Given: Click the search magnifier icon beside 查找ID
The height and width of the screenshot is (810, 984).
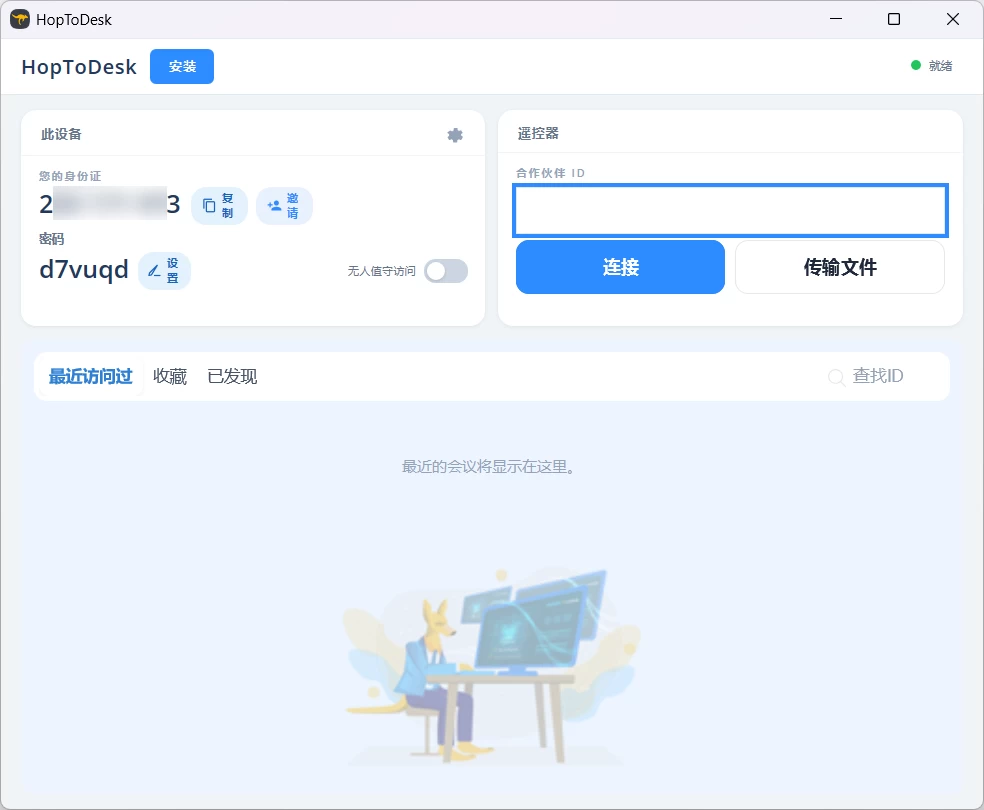Looking at the screenshot, I should click(836, 376).
